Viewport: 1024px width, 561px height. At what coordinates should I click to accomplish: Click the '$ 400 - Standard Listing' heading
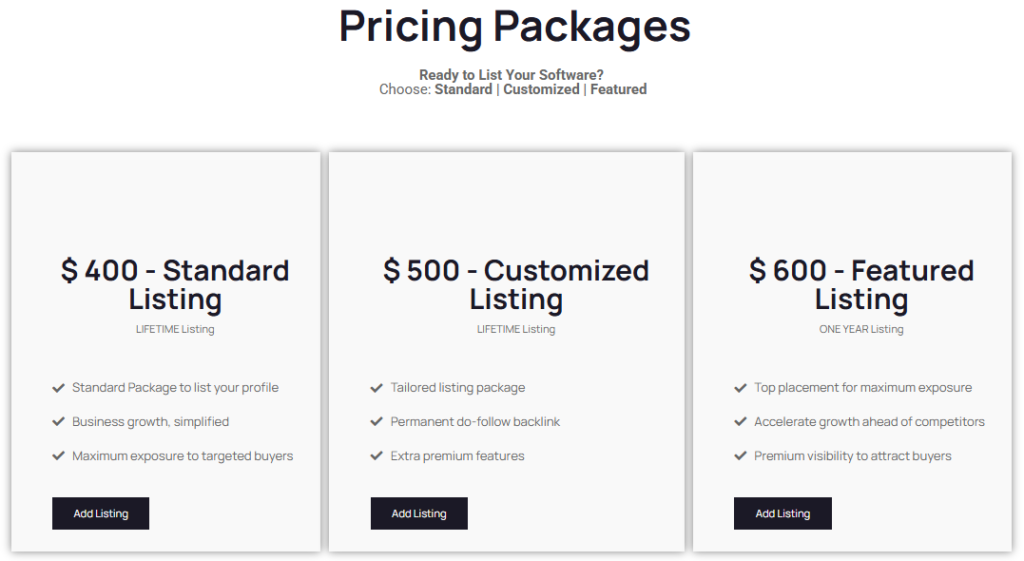[x=175, y=284]
